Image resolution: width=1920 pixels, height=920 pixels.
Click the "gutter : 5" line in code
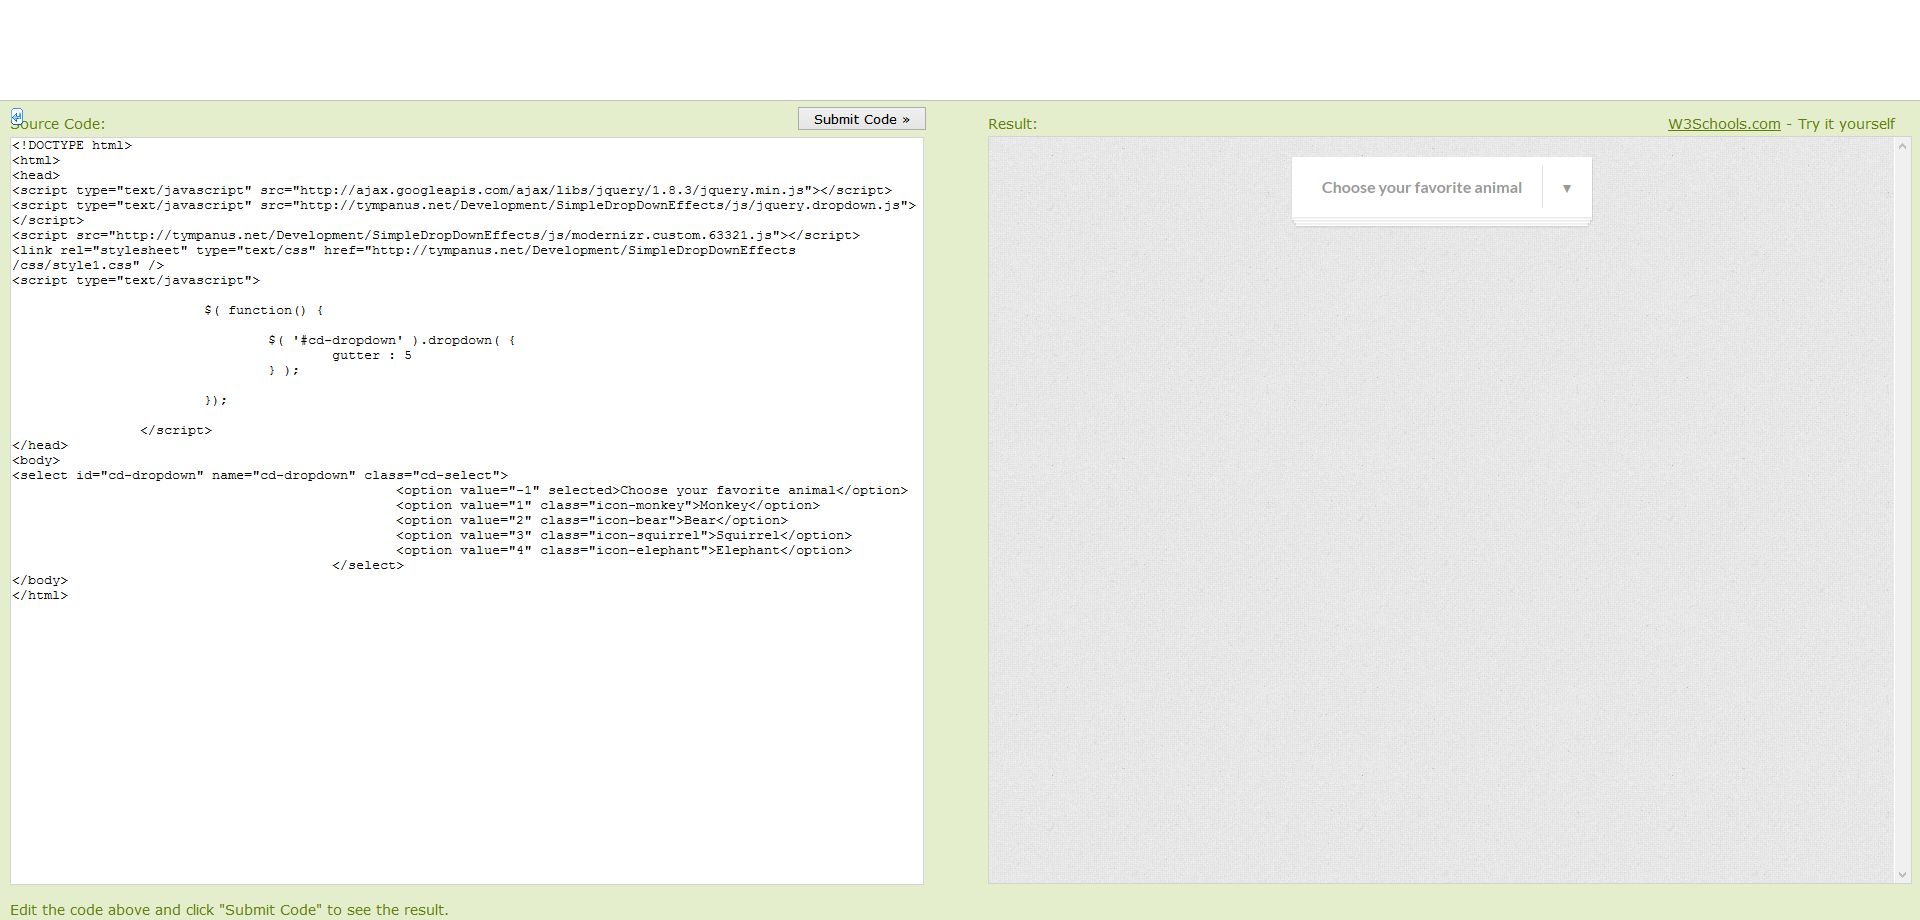tap(371, 356)
